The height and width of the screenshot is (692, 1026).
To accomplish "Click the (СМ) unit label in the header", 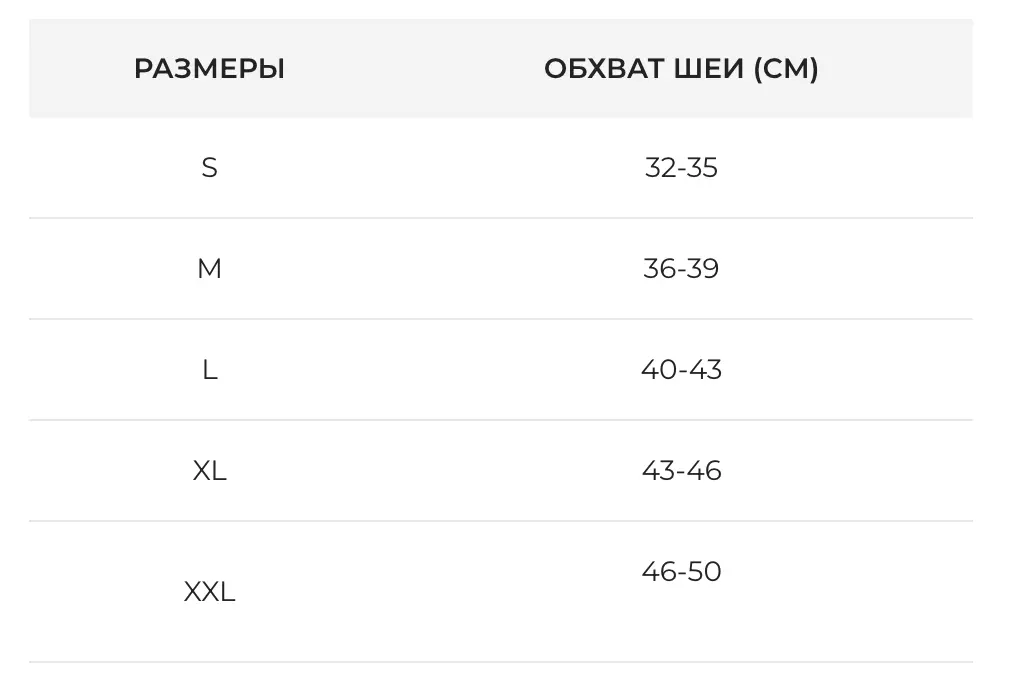I will [786, 69].
